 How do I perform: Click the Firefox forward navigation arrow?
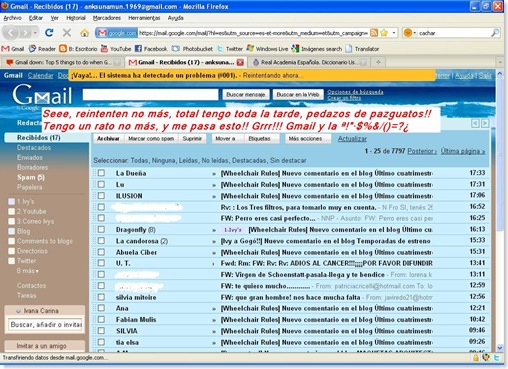pyautogui.click(x=25, y=33)
